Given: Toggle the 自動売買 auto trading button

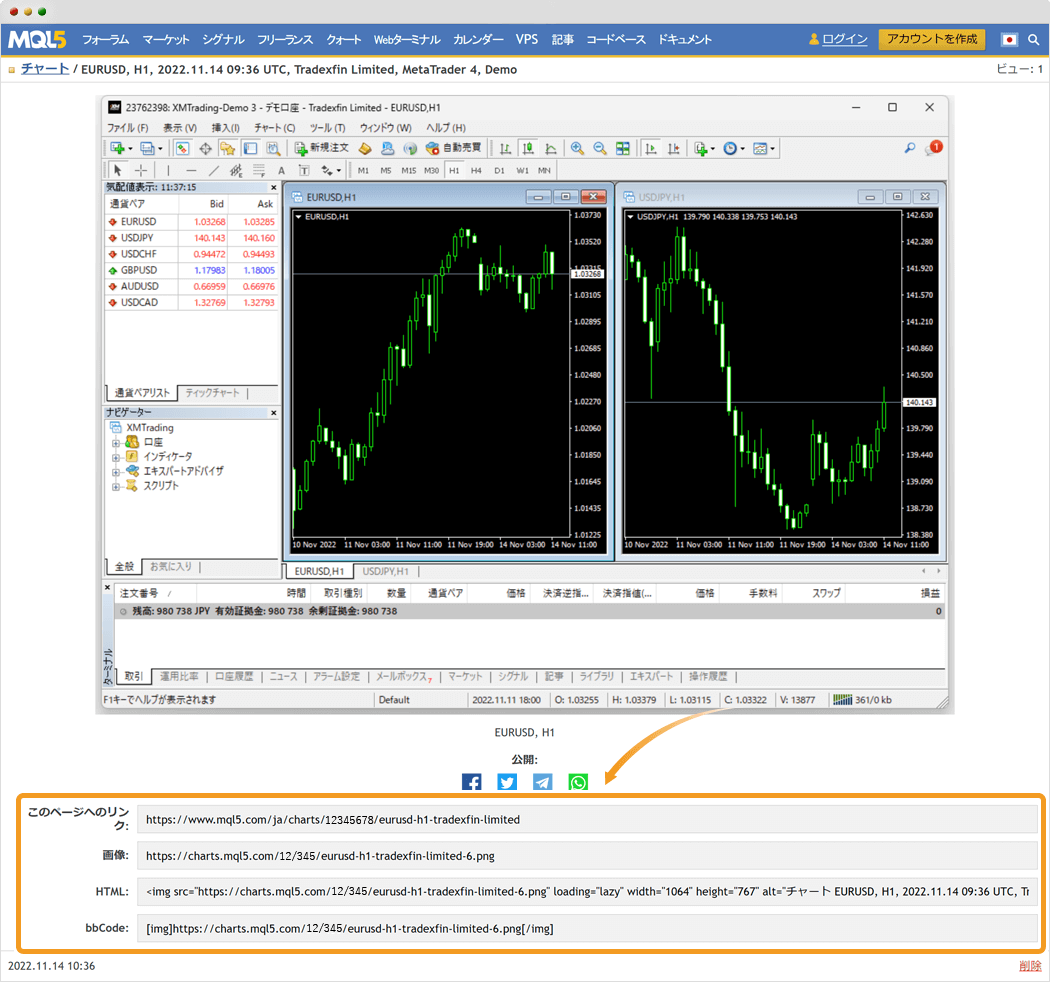Looking at the screenshot, I should point(454,148).
